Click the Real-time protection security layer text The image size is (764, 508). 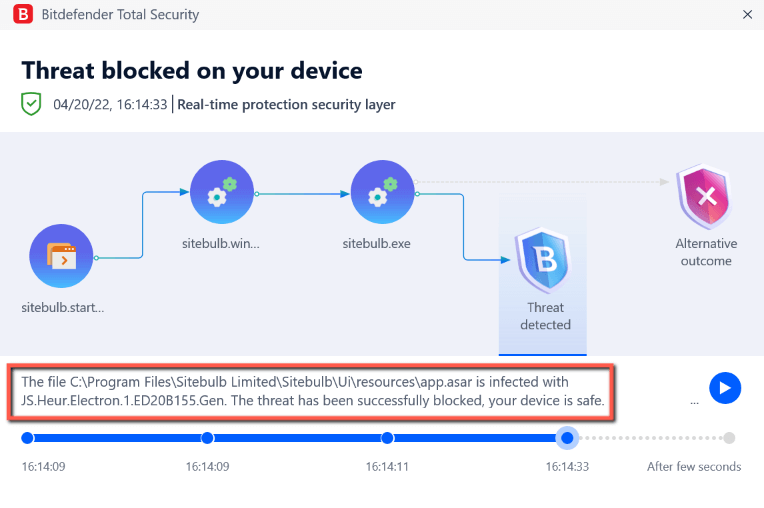click(286, 105)
